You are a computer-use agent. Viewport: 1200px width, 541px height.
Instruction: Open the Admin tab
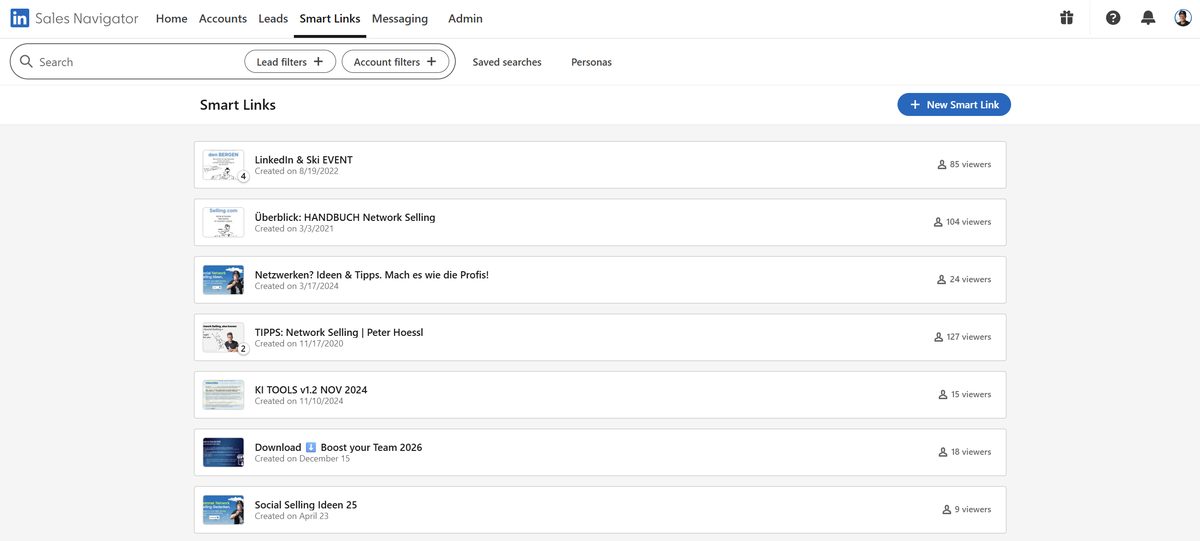(465, 18)
